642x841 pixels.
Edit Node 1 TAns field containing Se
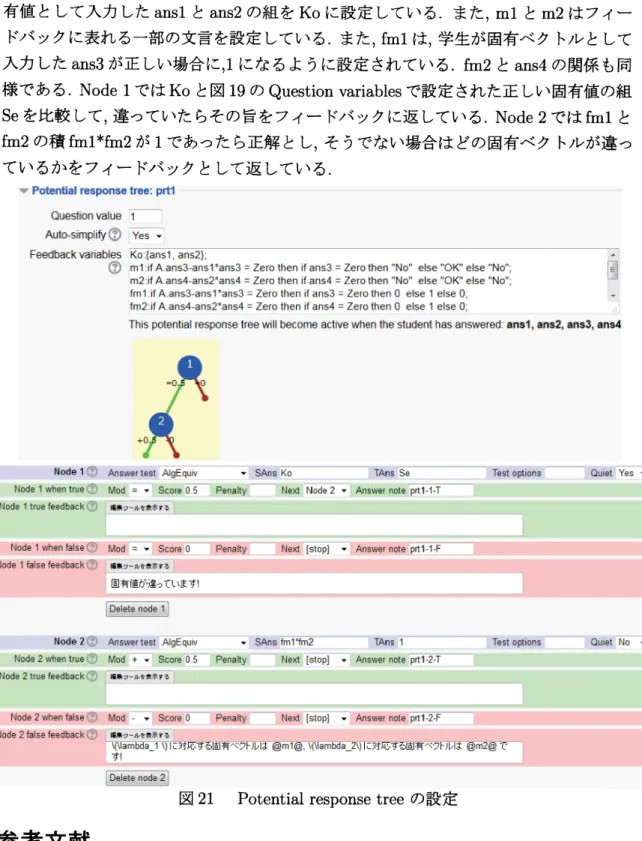441,473
